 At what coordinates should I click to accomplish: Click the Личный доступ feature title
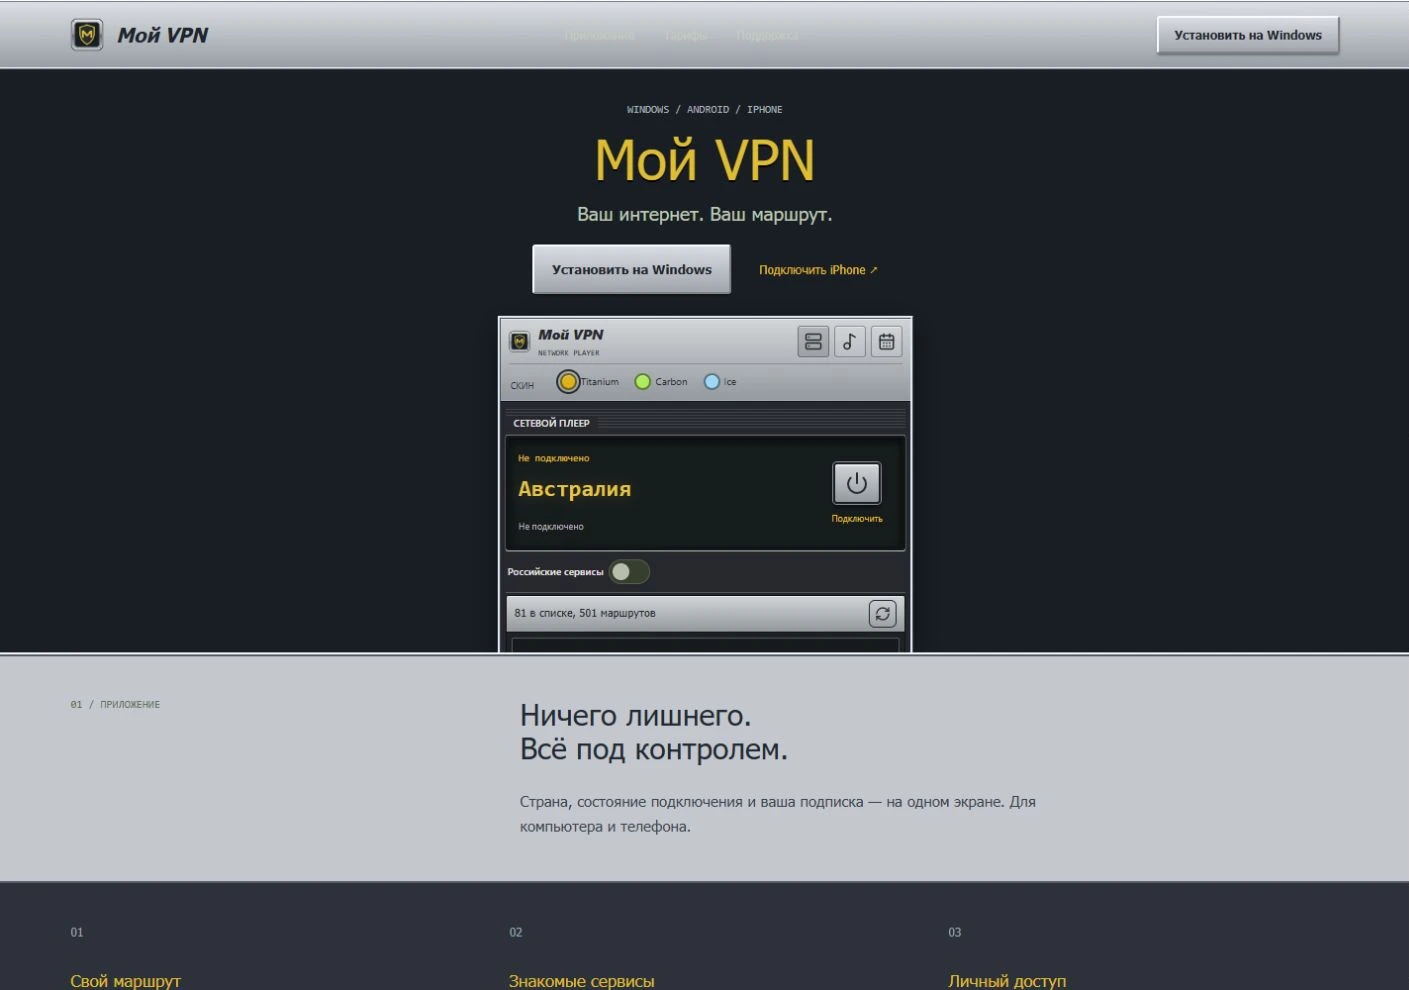point(1007,981)
